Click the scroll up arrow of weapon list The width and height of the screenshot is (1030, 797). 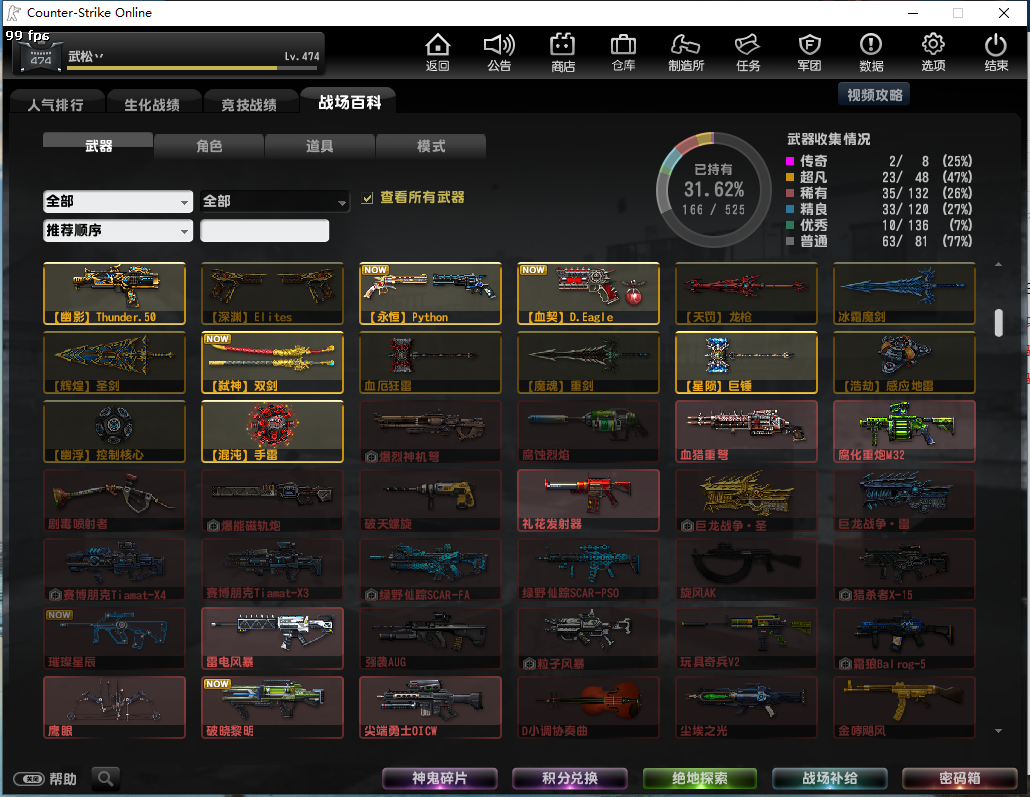coord(998,264)
